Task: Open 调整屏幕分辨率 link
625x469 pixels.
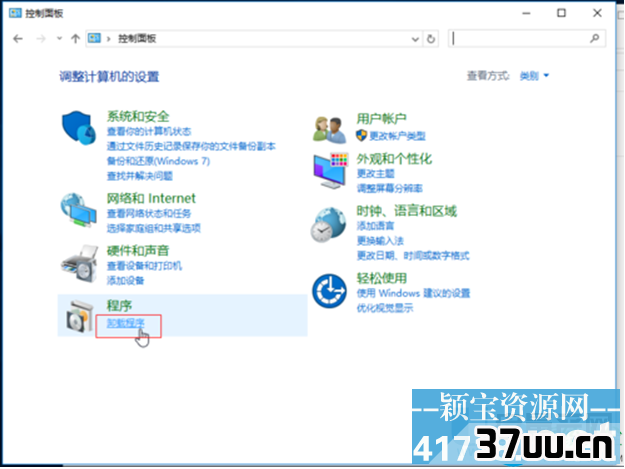Action: [x=389, y=188]
